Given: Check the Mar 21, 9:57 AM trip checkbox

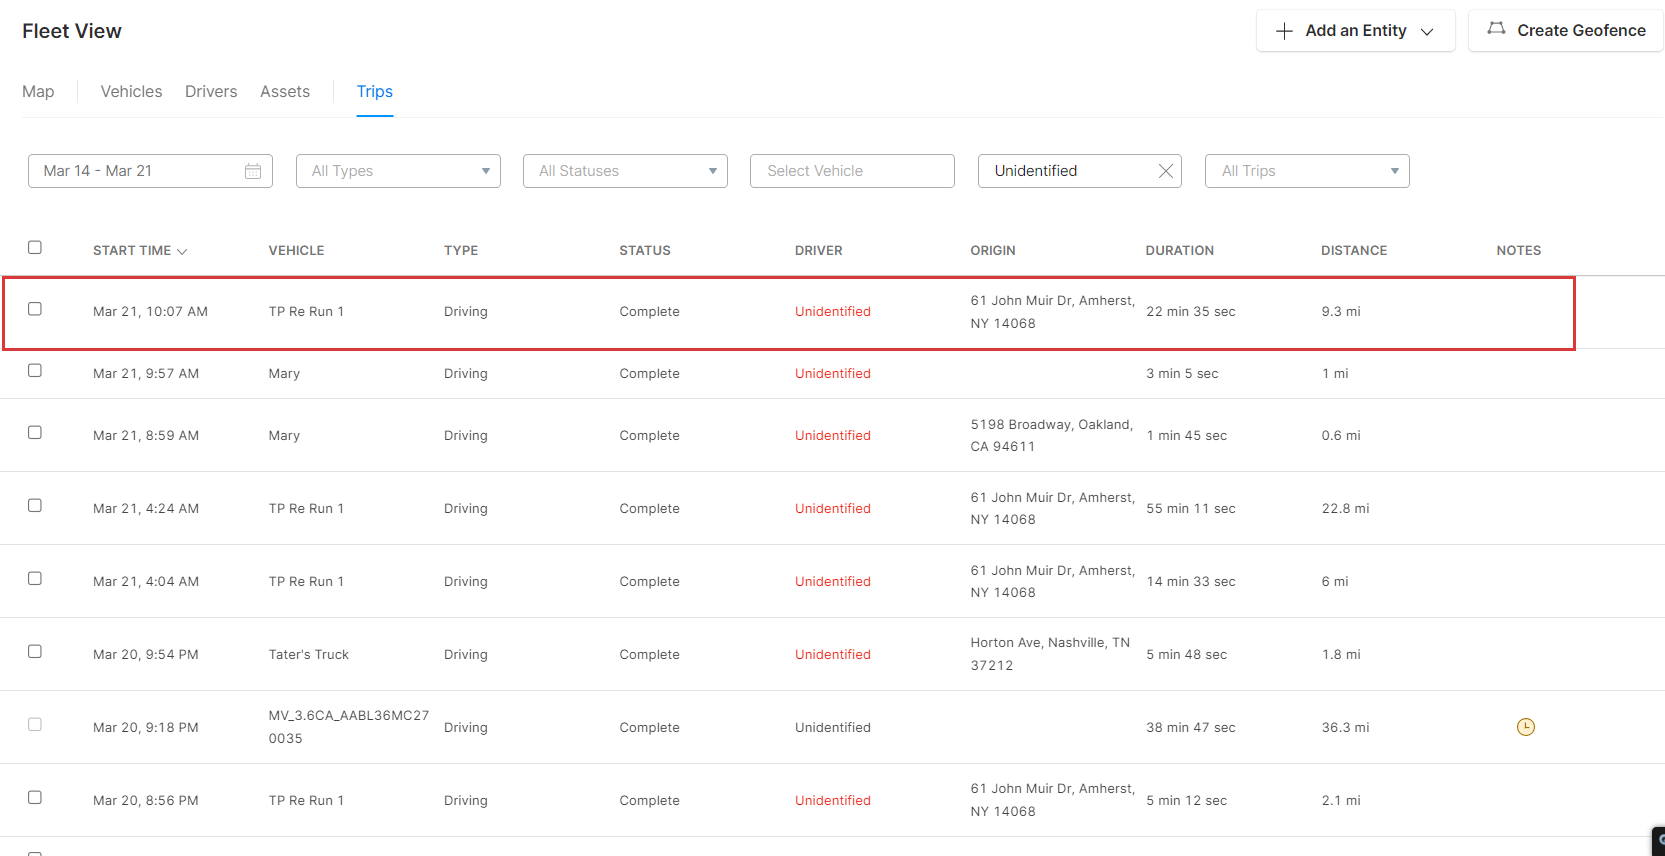Looking at the screenshot, I should (x=35, y=370).
